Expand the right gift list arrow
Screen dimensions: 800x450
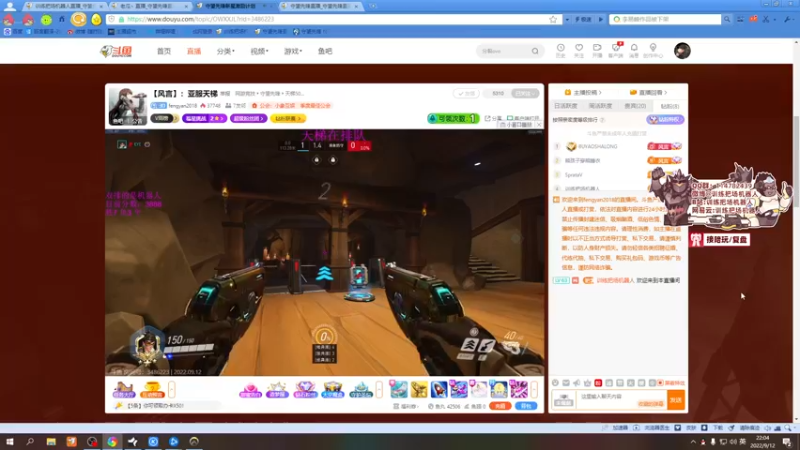tap(534, 390)
